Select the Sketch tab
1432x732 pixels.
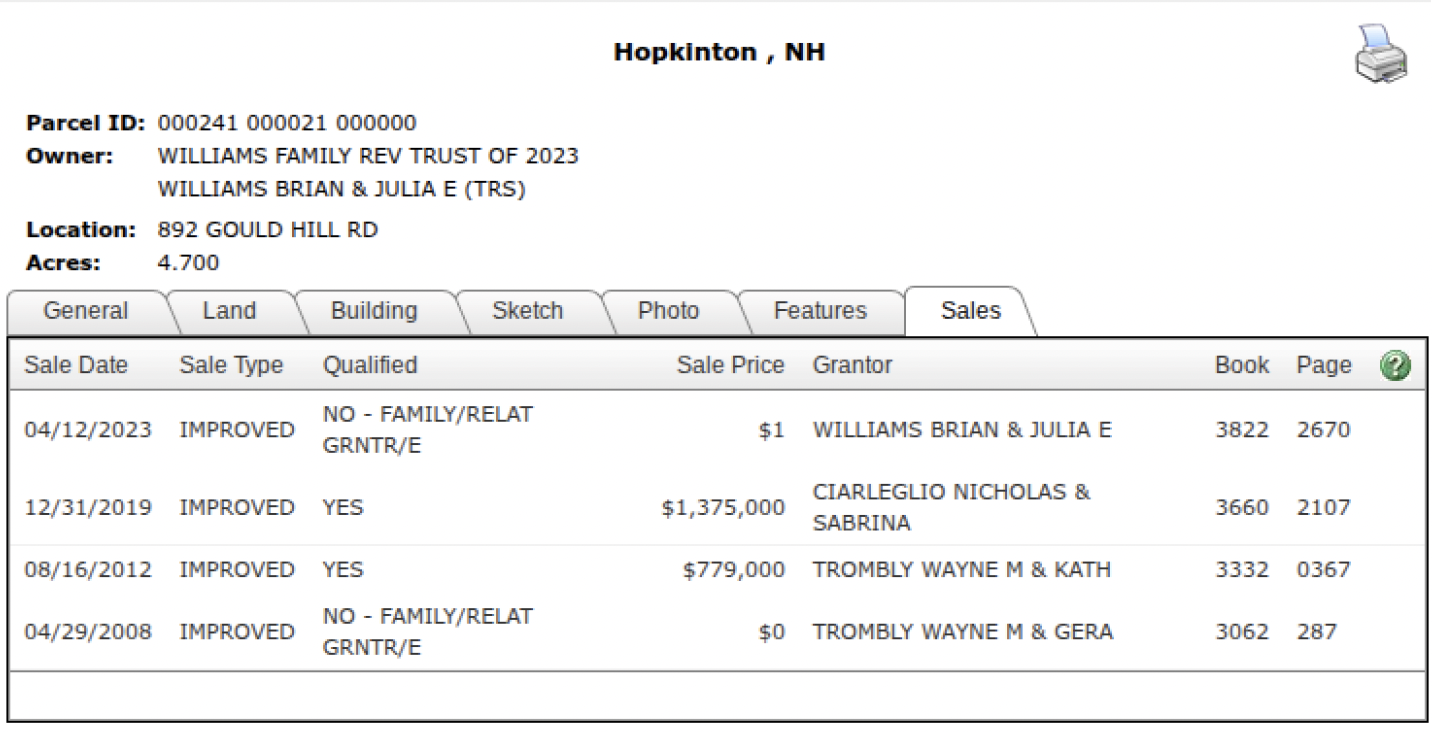[527, 311]
